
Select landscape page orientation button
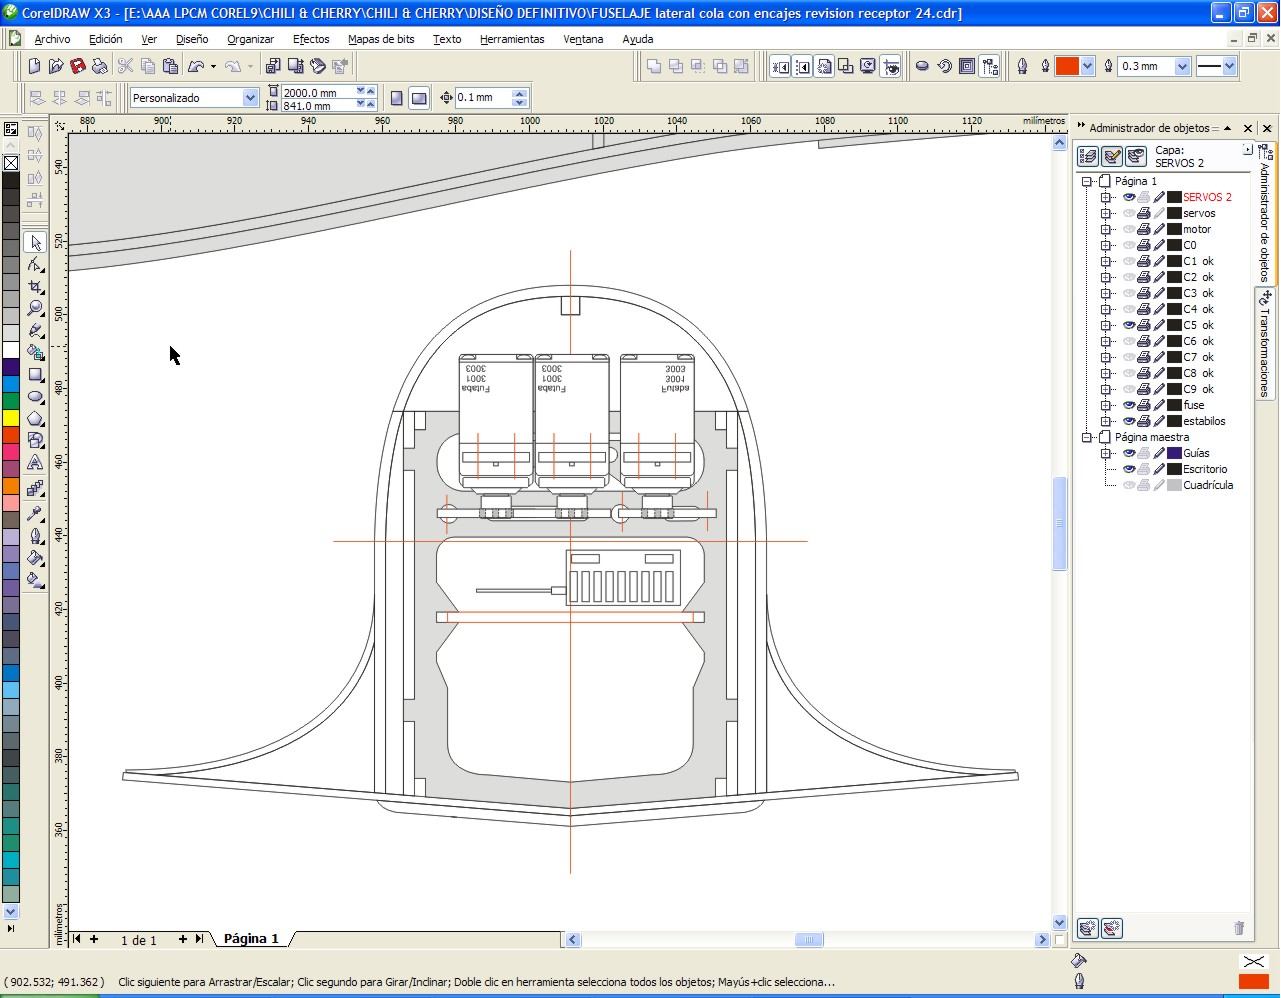419,98
